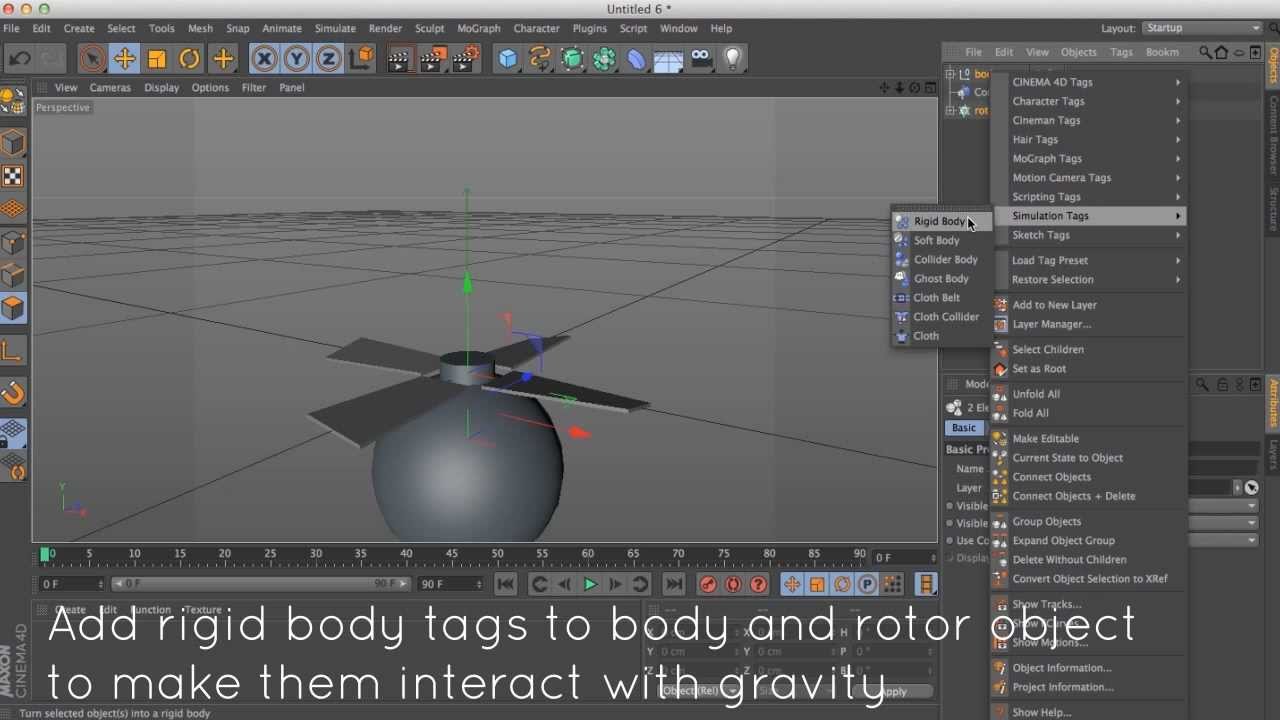Expand the Load Tag Preset submenu
Viewport: 1280px width, 720px height.
[x=1091, y=260]
